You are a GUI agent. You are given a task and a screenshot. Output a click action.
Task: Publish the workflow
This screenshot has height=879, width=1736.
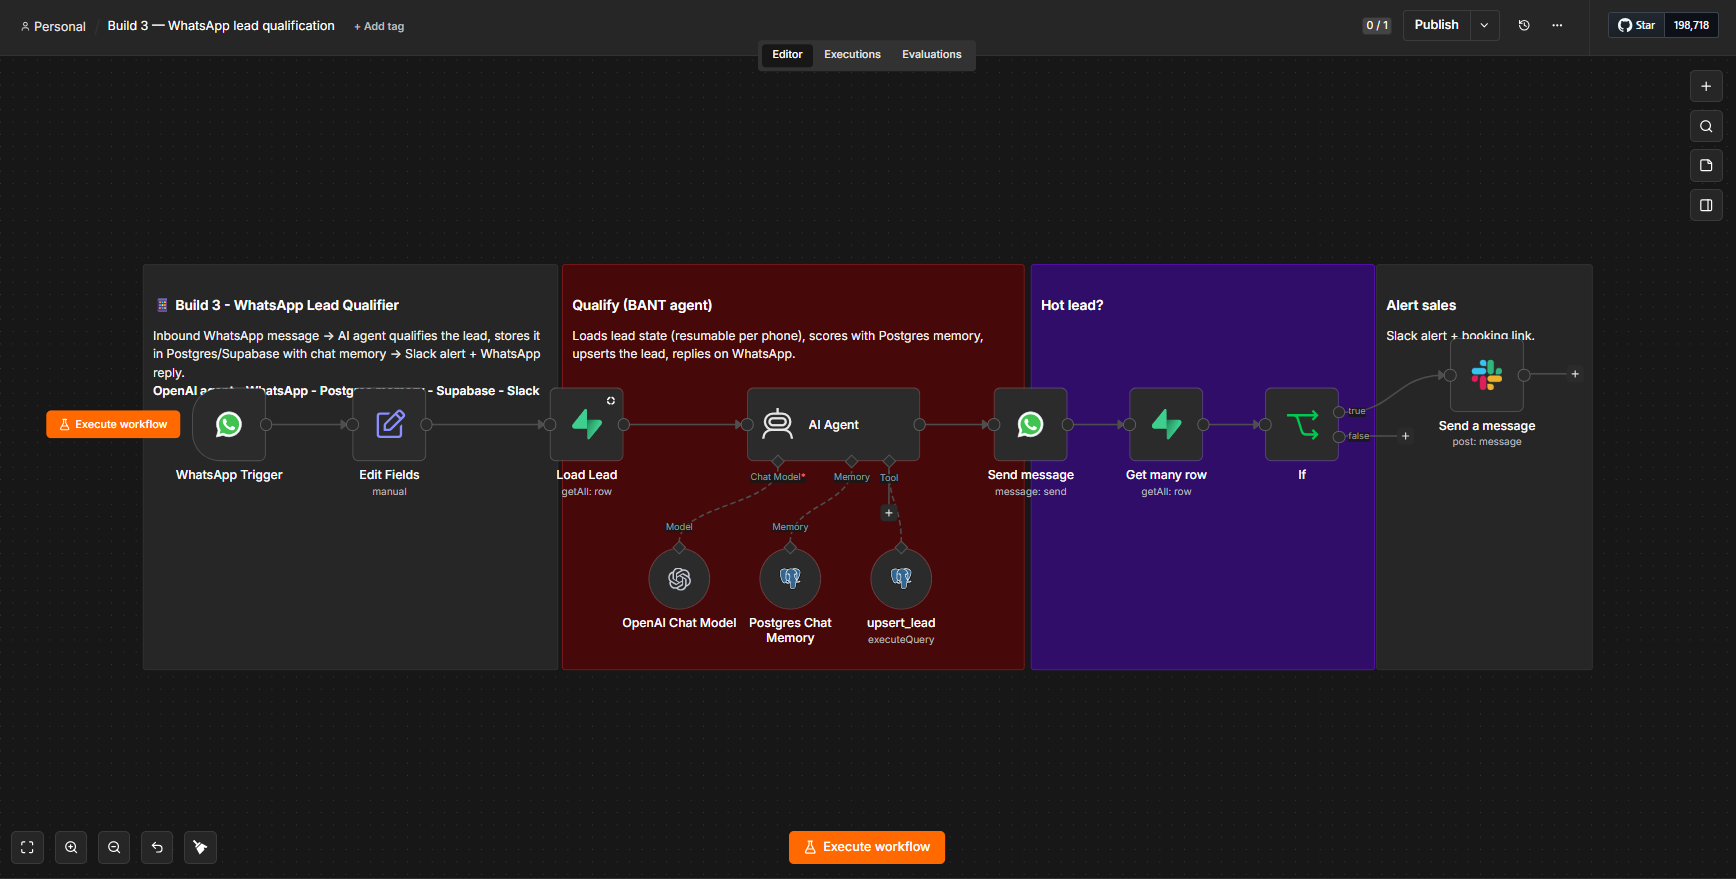point(1436,25)
